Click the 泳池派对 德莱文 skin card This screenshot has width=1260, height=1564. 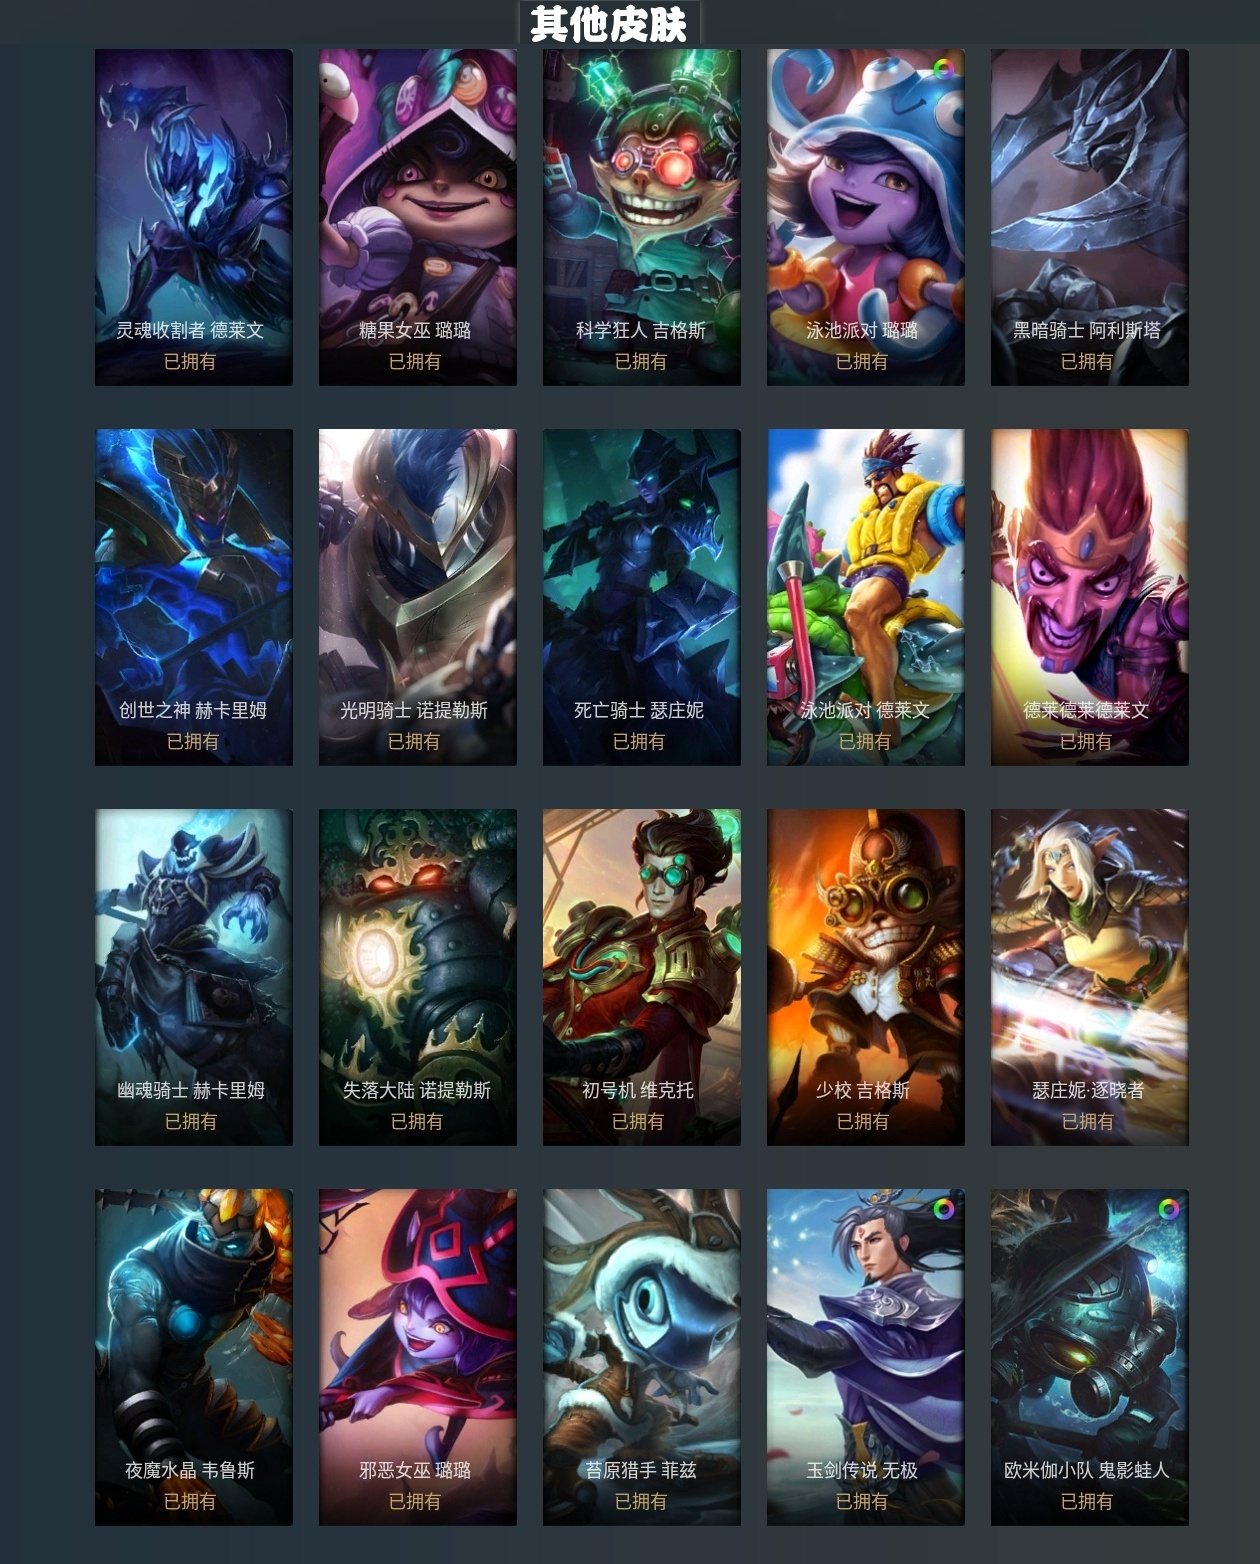866,597
